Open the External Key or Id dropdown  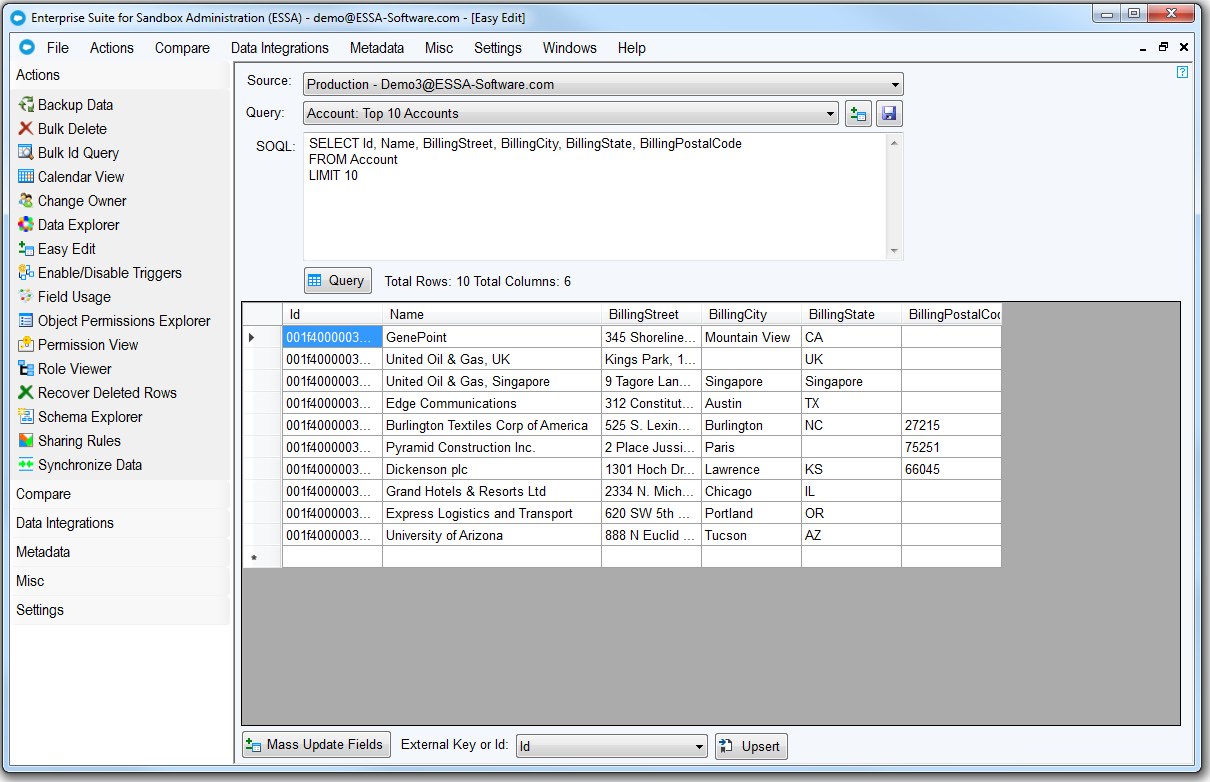(x=612, y=746)
